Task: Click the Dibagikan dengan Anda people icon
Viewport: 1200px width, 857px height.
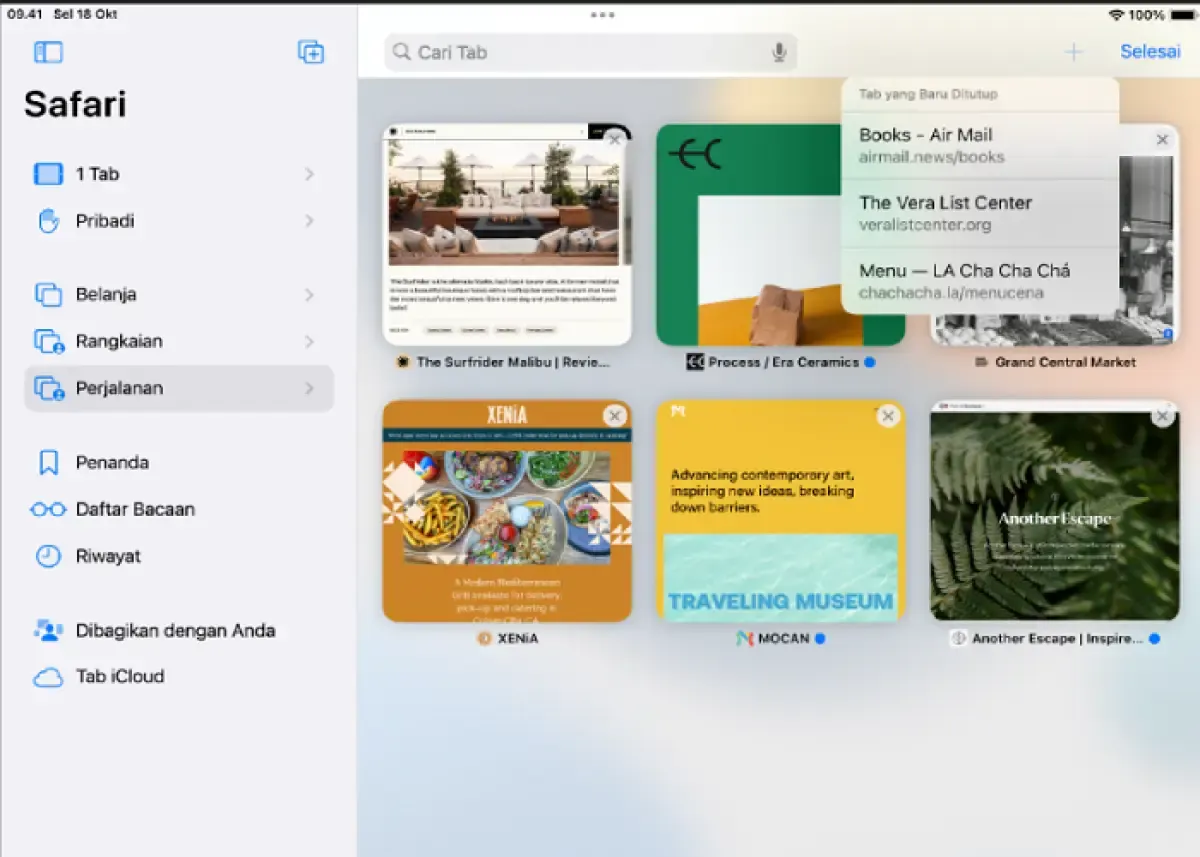Action: pyautogui.click(x=48, y=630)
